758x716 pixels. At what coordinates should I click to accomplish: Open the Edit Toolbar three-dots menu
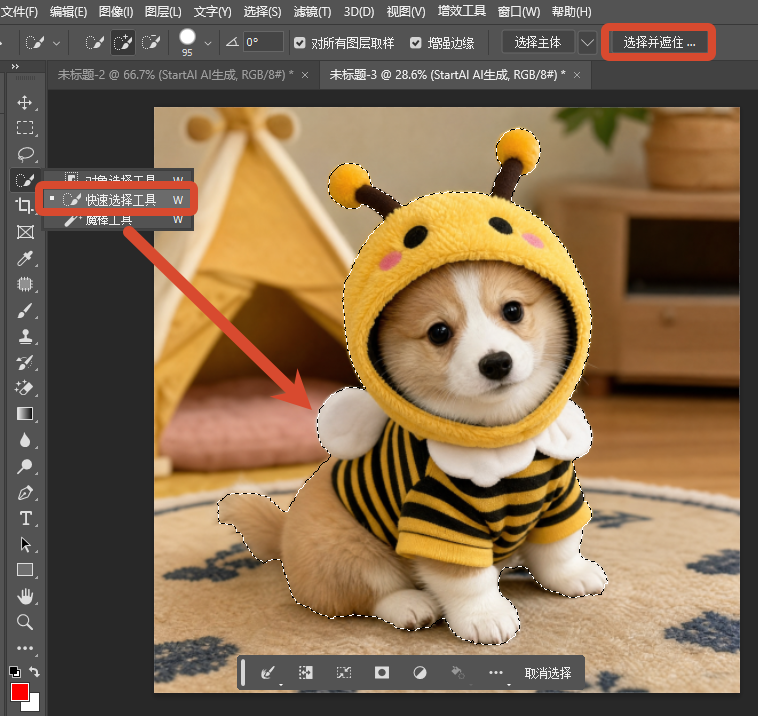click(x=25, y=648)
